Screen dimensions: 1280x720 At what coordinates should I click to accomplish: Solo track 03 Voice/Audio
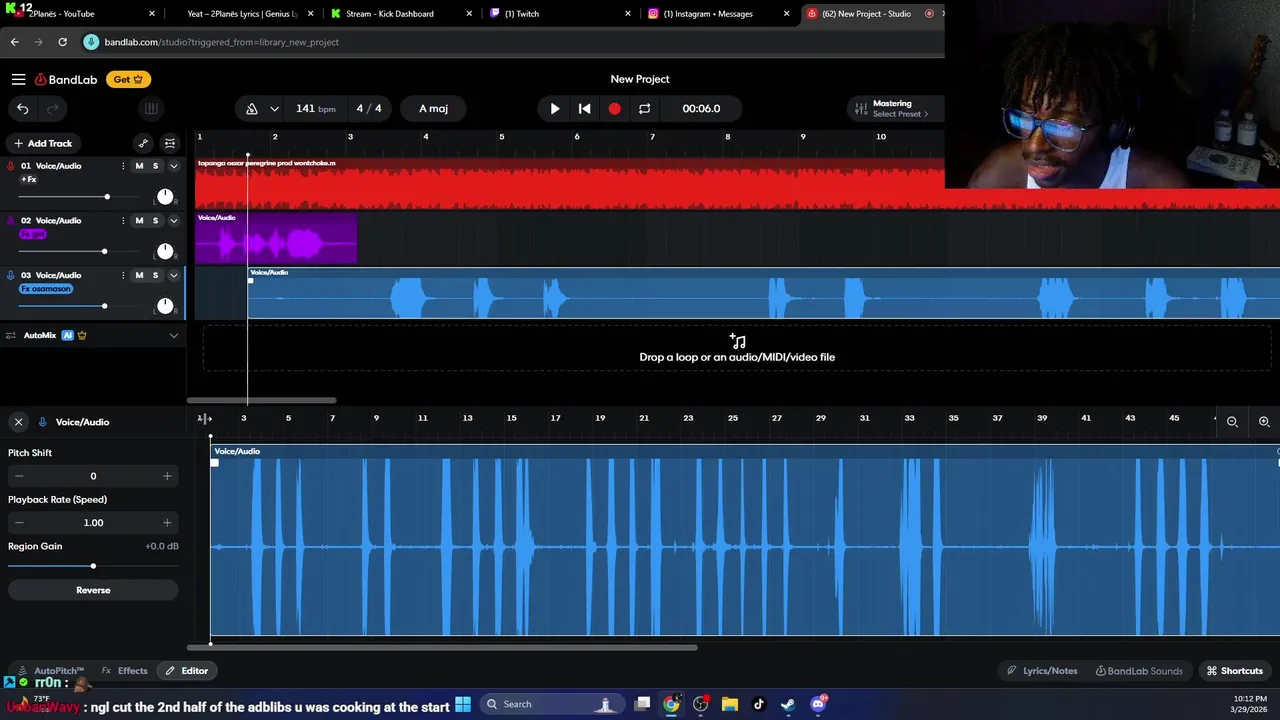155,275
